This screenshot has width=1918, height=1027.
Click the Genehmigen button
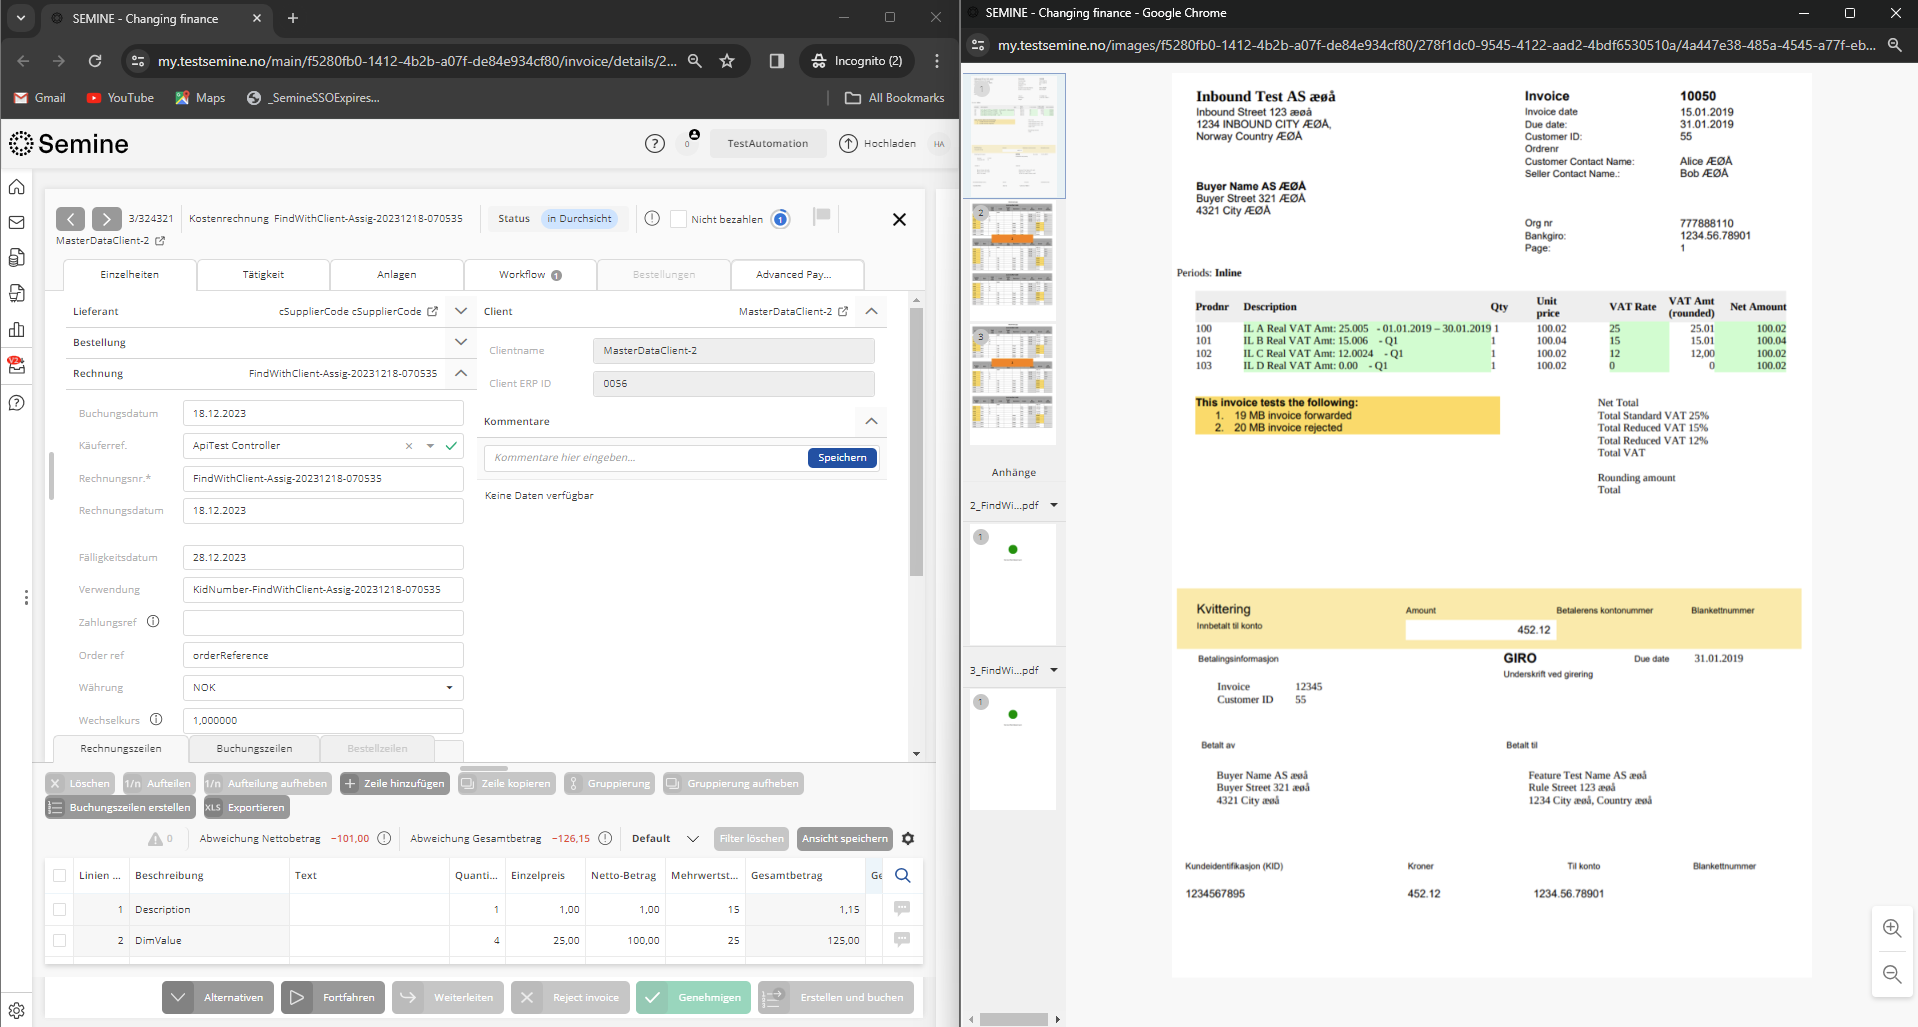click(693, 997)
